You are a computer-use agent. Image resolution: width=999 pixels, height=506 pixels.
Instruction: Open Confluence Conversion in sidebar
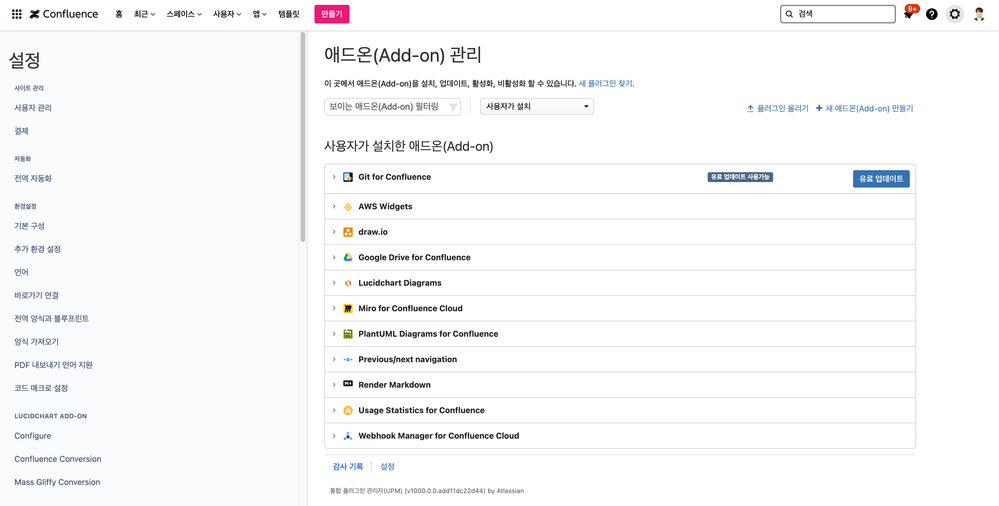point(58,459)
